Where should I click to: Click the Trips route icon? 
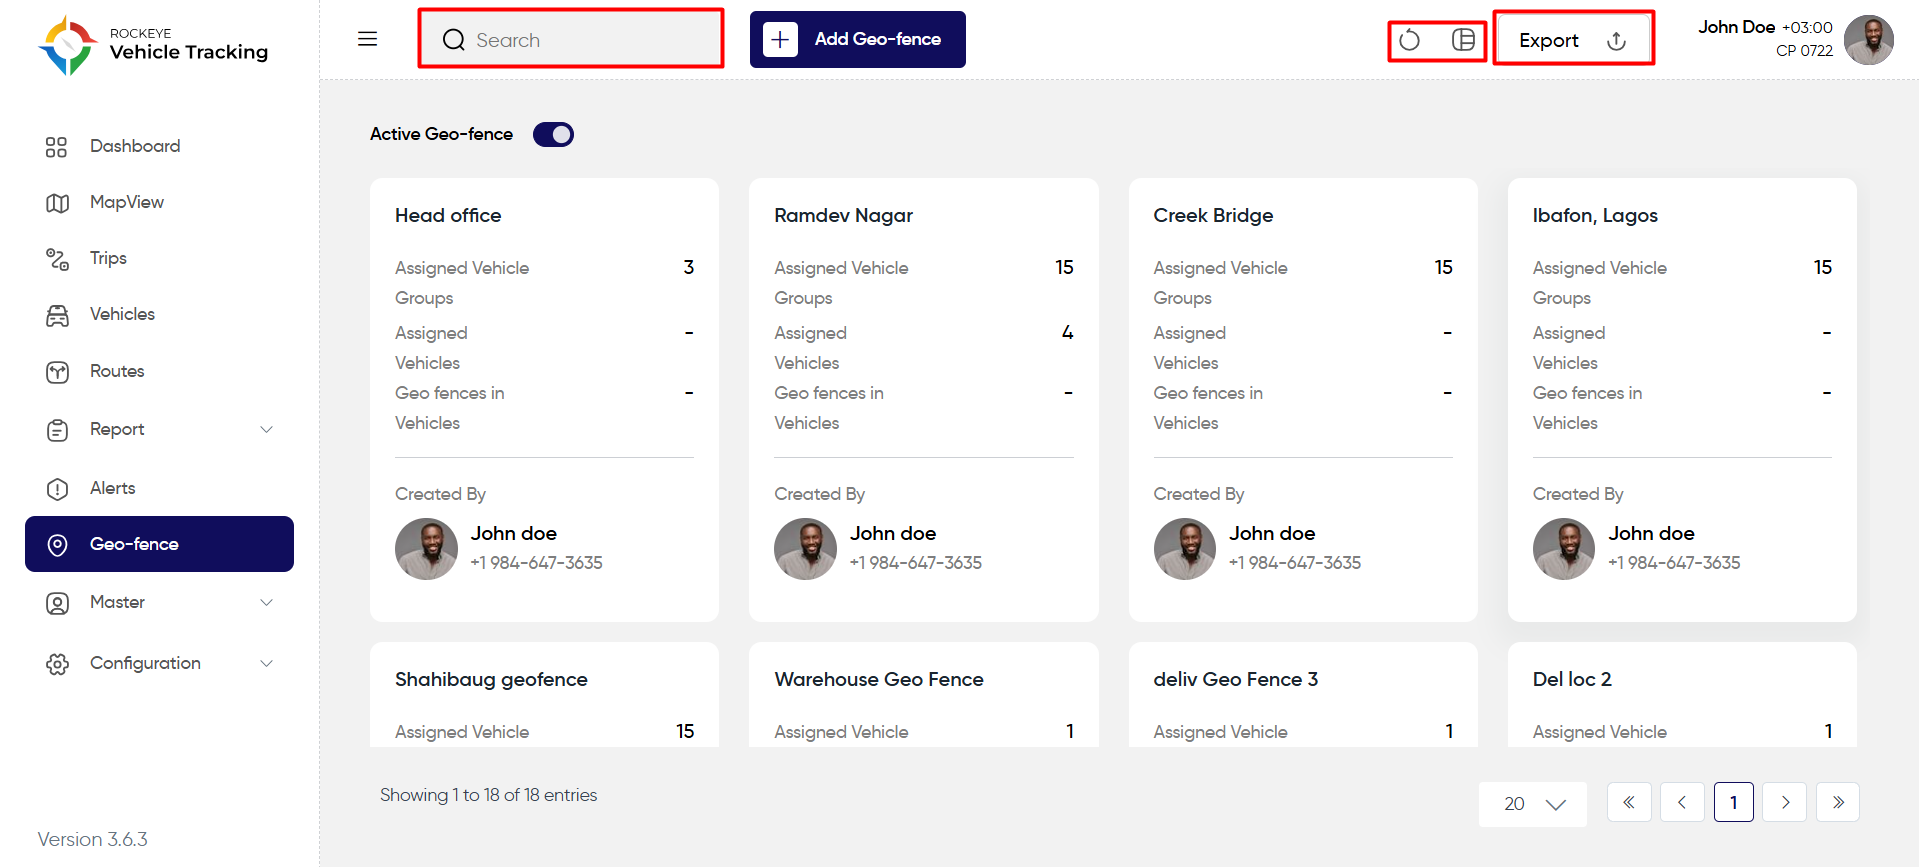57,259
